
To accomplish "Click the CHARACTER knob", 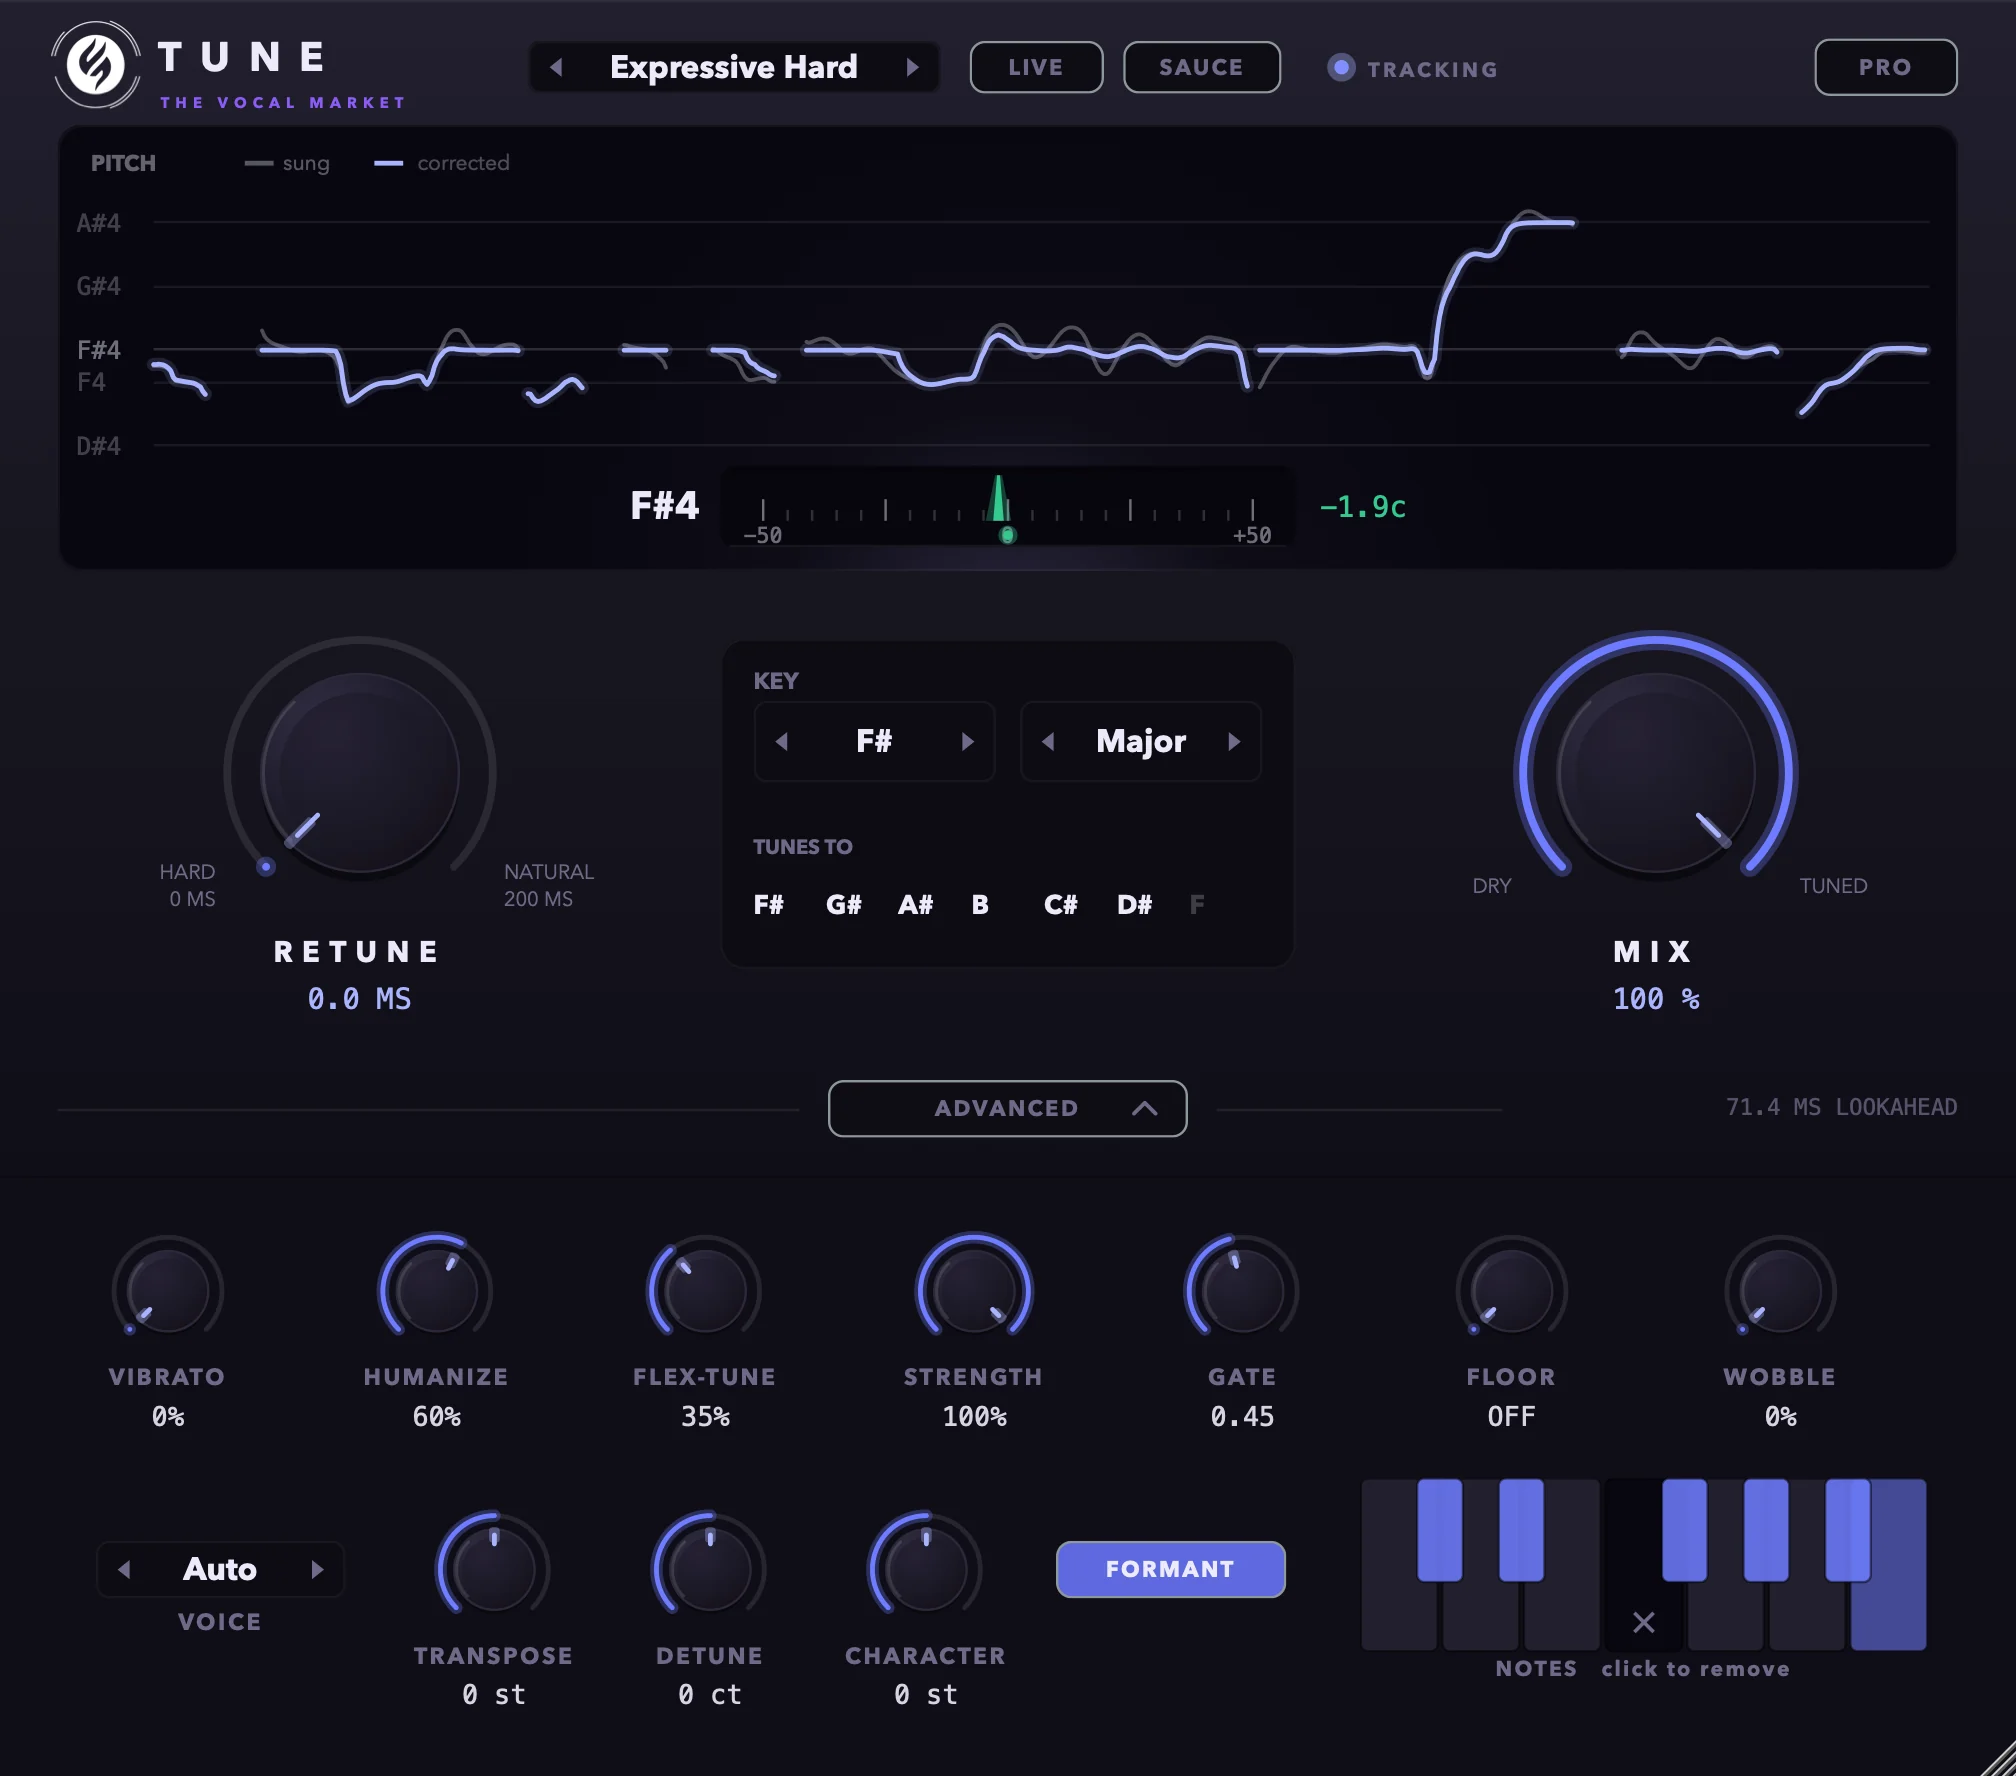I will (x=926, y=1569).
